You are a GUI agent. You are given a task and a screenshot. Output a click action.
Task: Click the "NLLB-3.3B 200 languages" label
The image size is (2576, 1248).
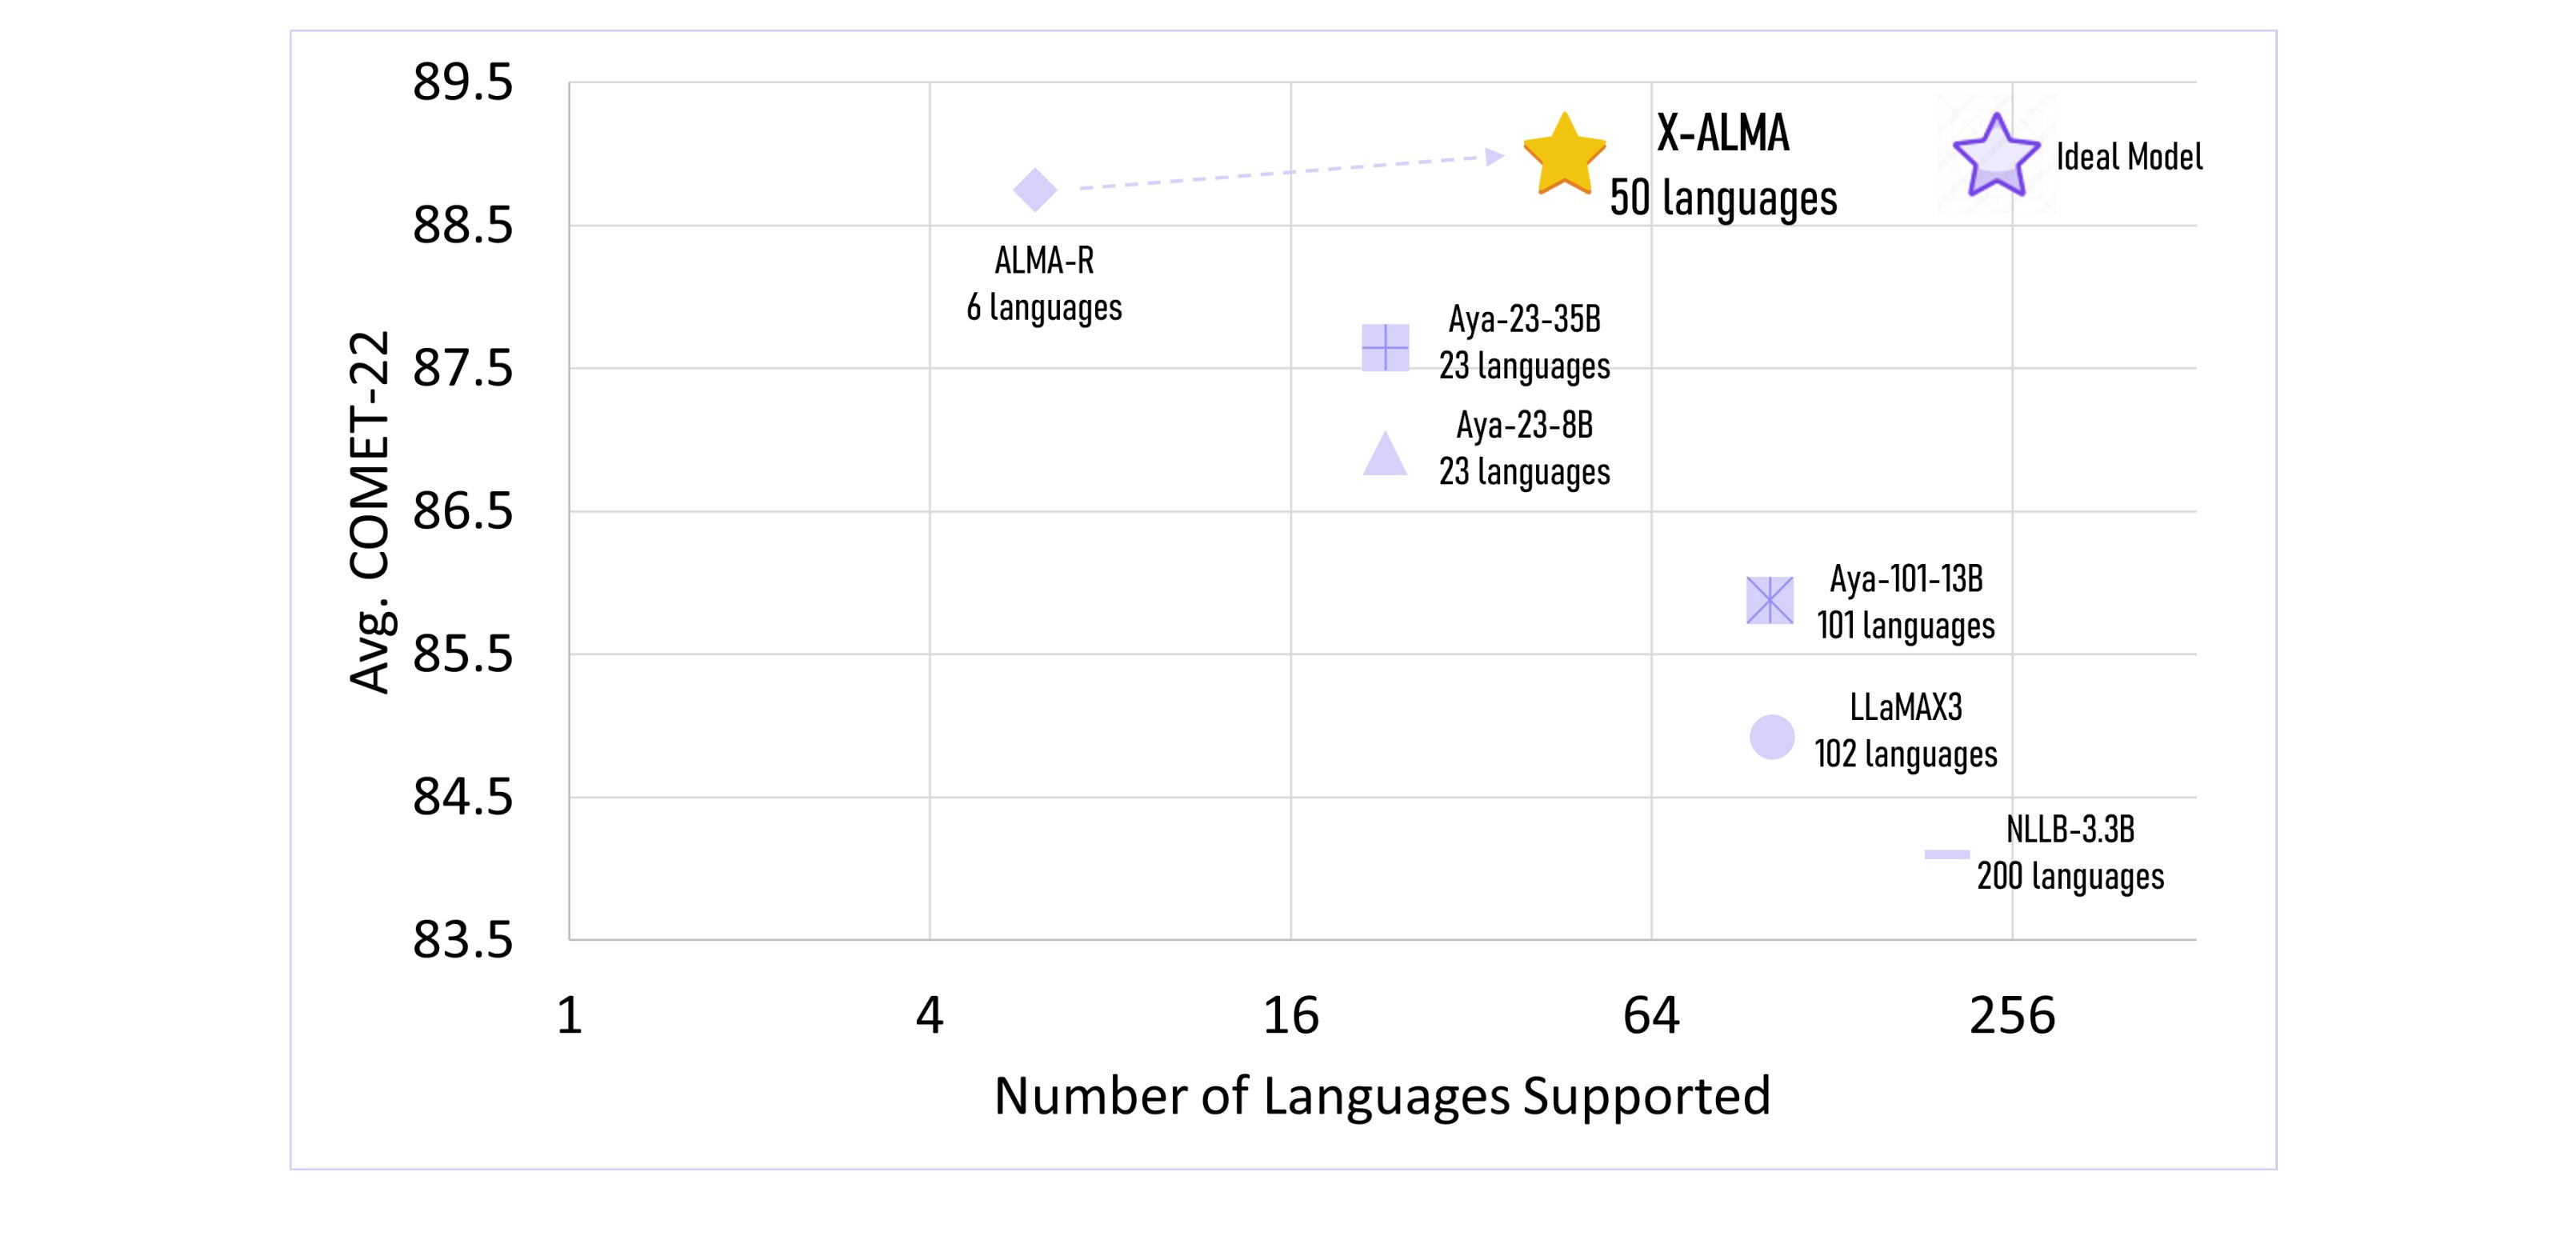coord(2070,853)
